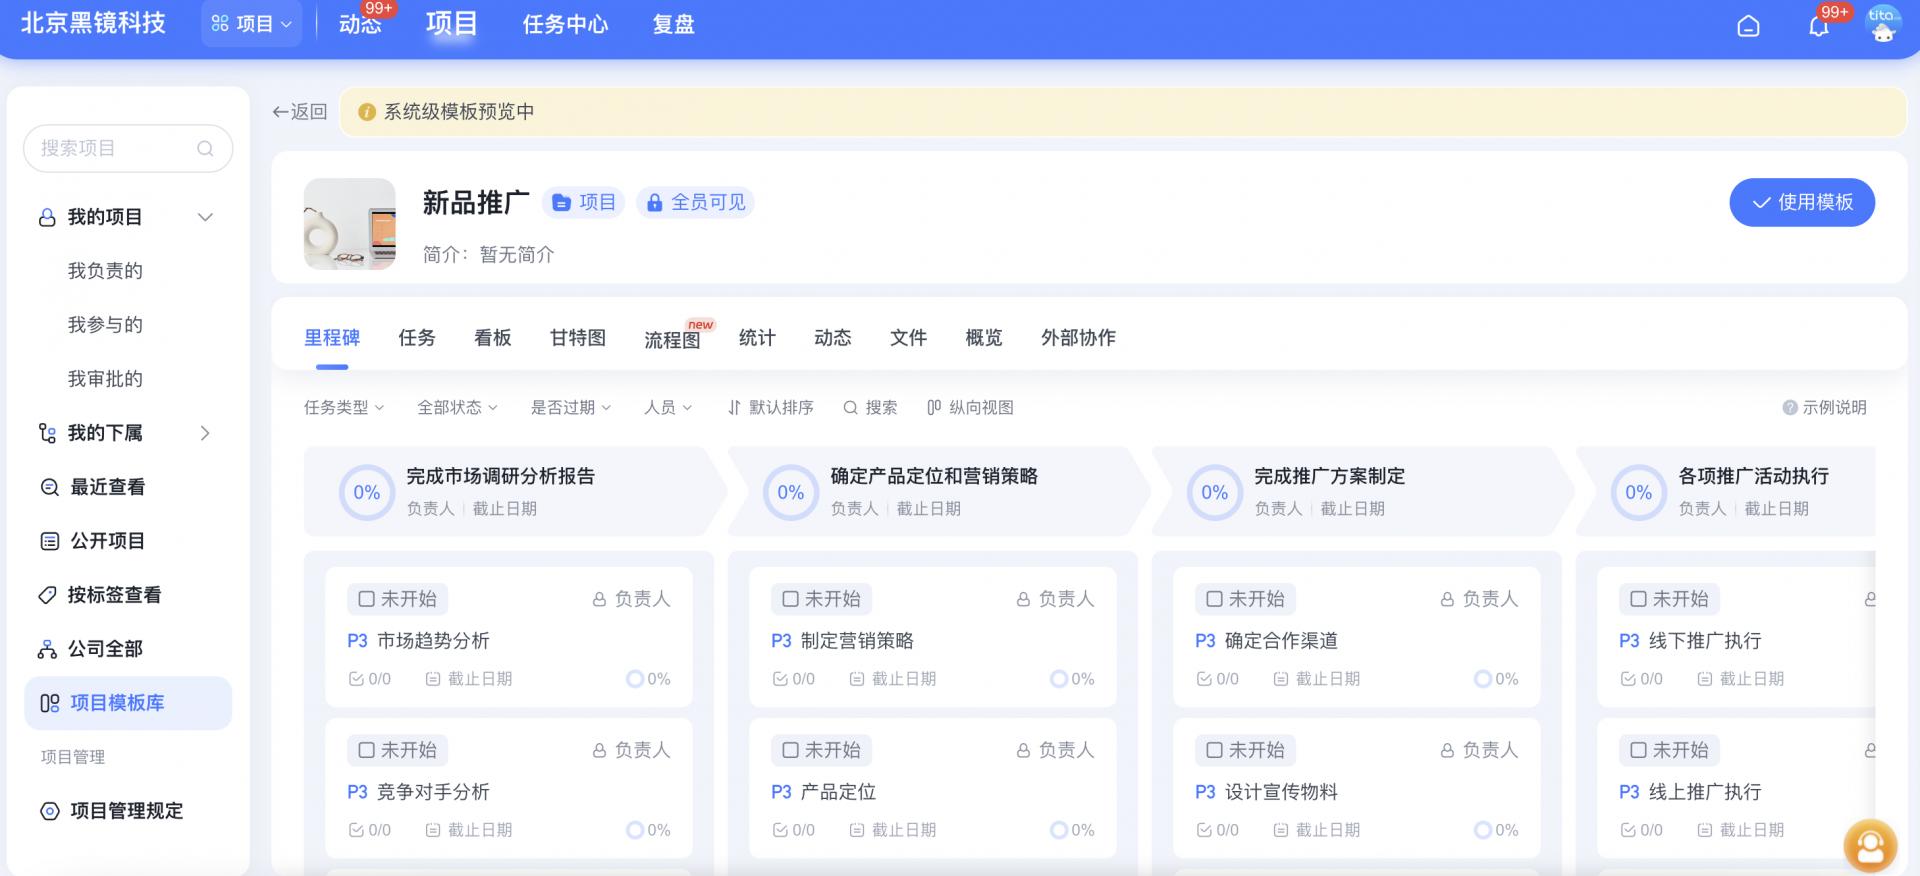Image resolution: width=1920 pixels, height=876 pixels.
Task: Toggle 未开始 checkbox on 设计宣传物料 task
Action: pos(1215,750)
